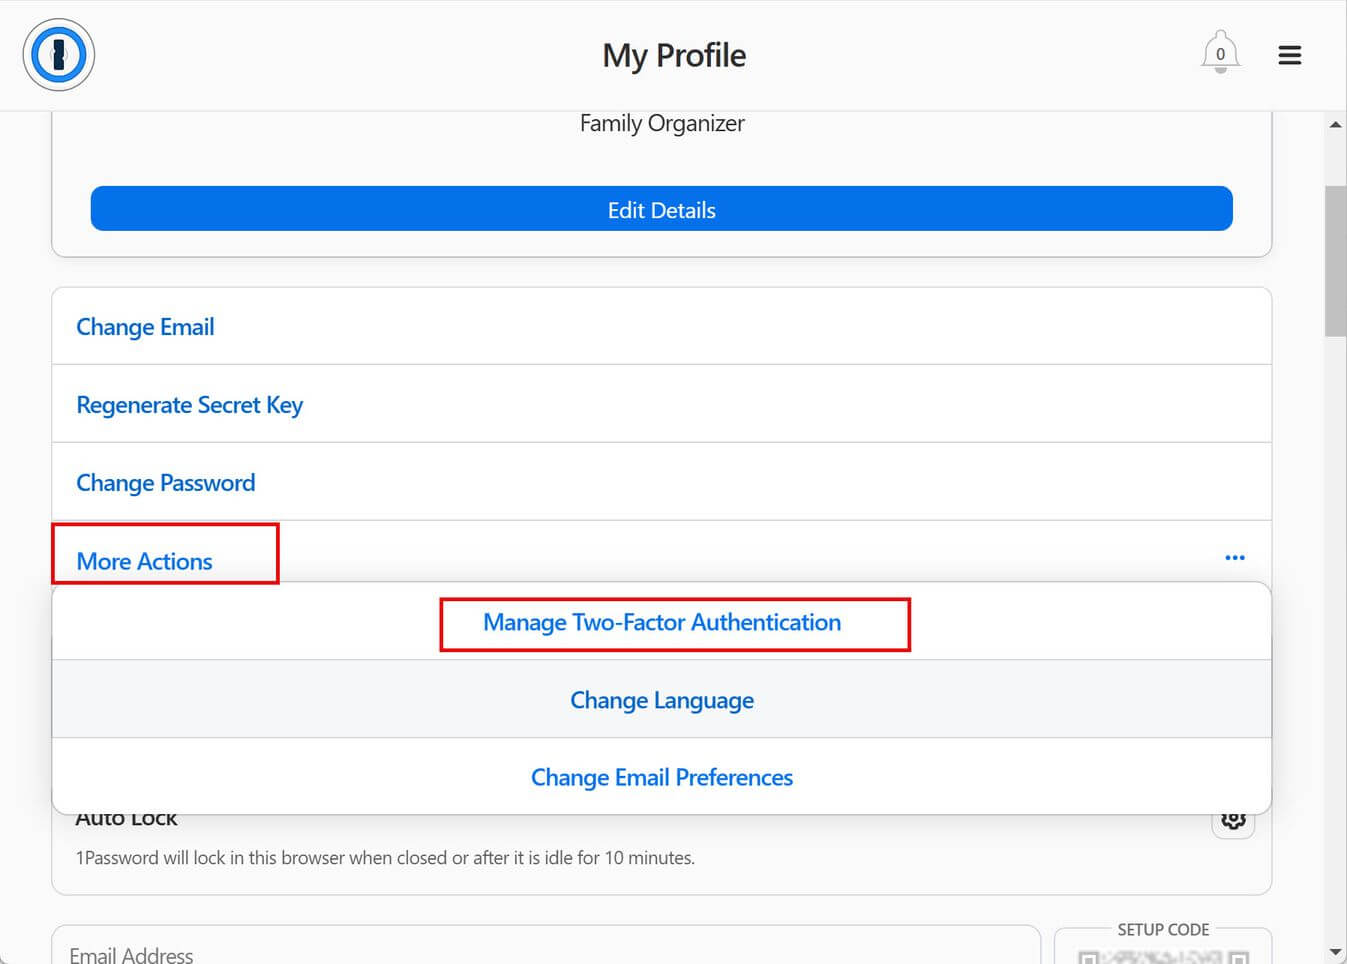Screen dimensions: 1347x964
Task: Click the Setup Code label
Action: (1163, 930)
